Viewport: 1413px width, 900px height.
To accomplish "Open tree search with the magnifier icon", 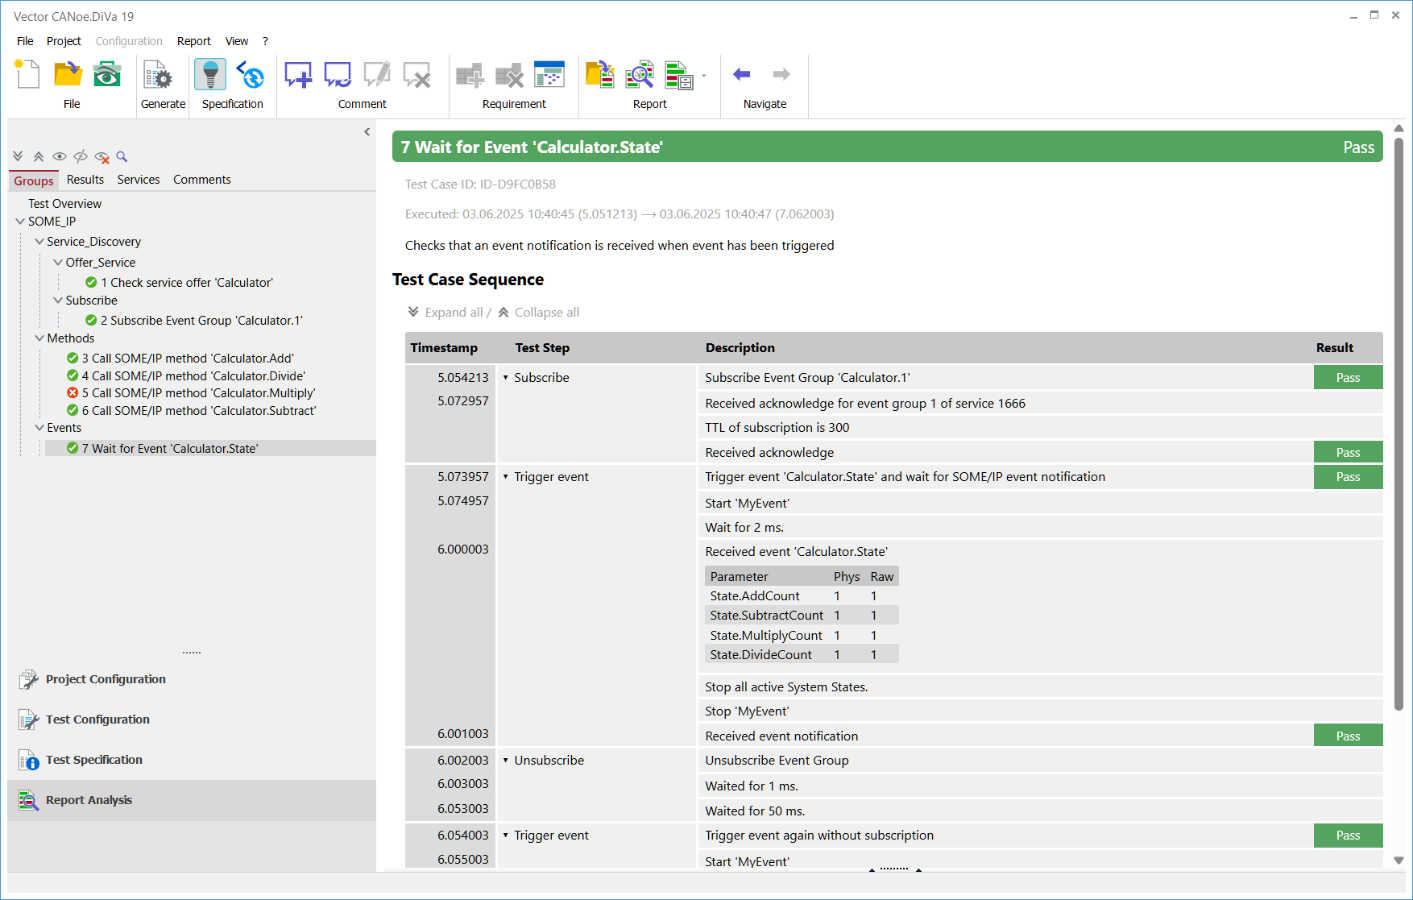I will click(122, 157).
